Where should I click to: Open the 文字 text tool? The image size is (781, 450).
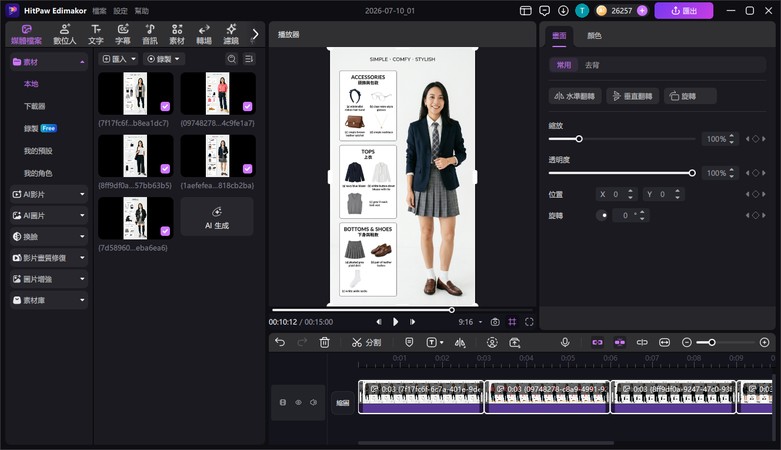(x=96, y=34)
